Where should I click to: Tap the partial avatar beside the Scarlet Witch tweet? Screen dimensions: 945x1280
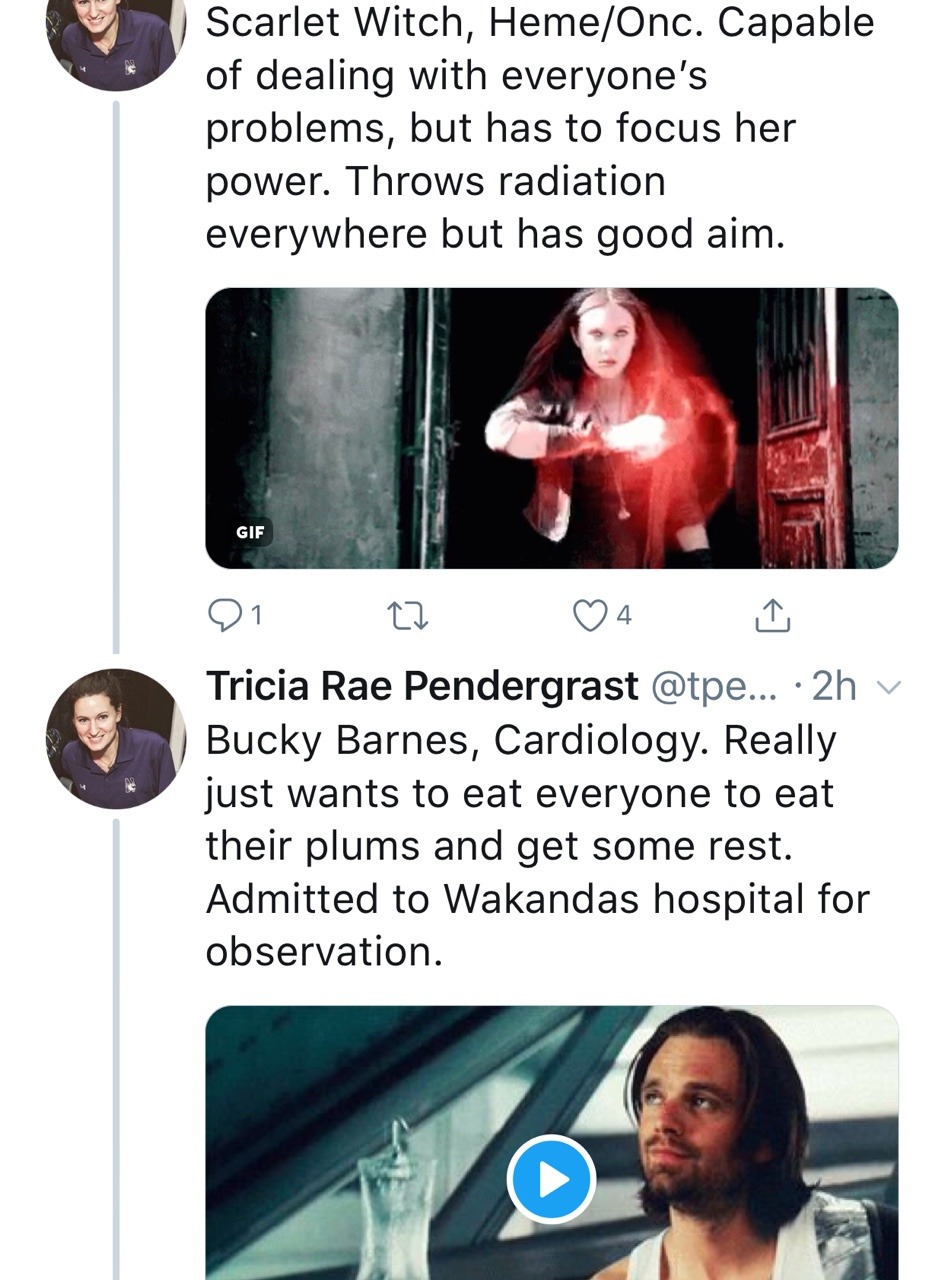tap(116, 40)
